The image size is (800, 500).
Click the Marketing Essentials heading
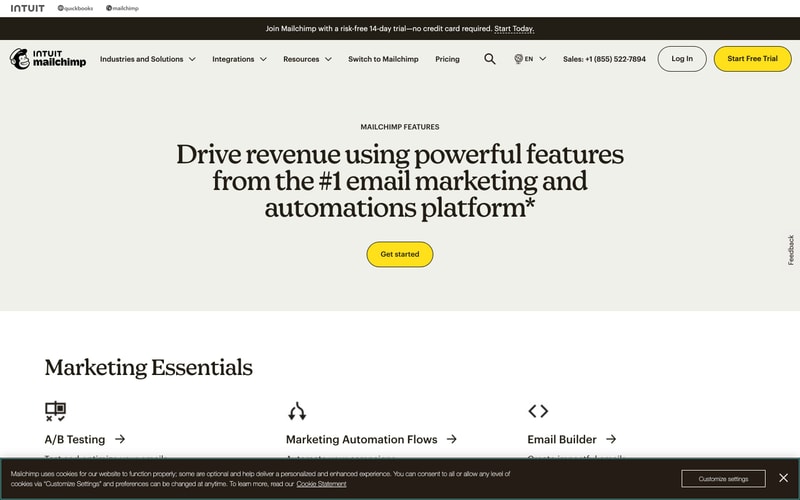[148, 368]
